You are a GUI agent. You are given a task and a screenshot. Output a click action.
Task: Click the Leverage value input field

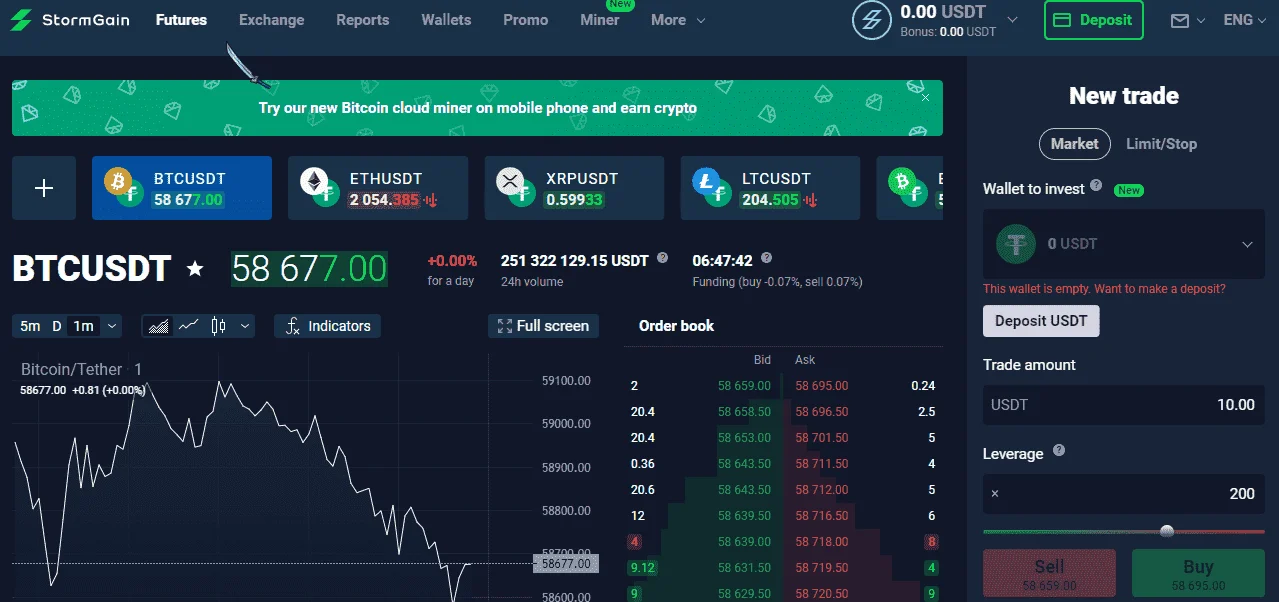click(1124, 494)
